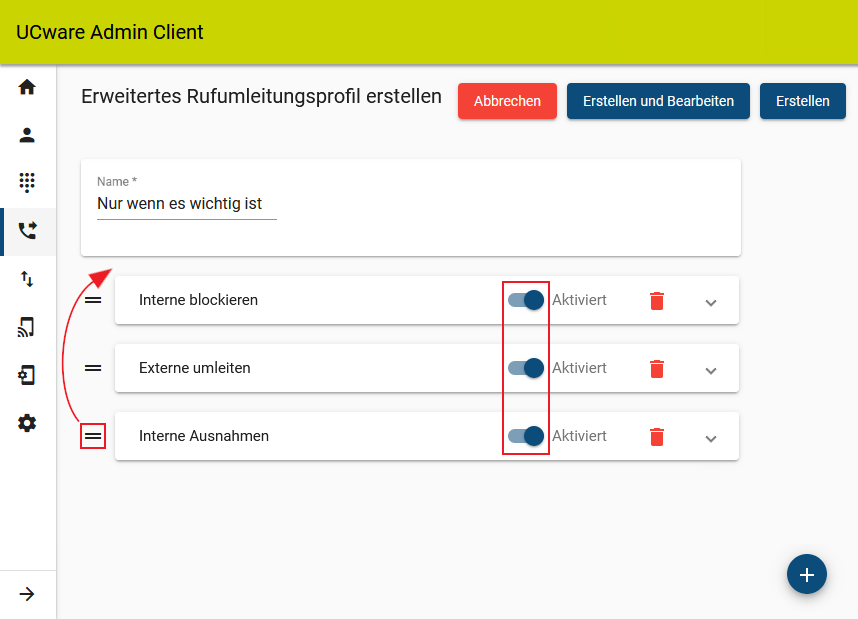Delete the Externe umleiten rule
The height and width of the screenshot is (619, 858).
pyautogui.click(x=657, y=368)
